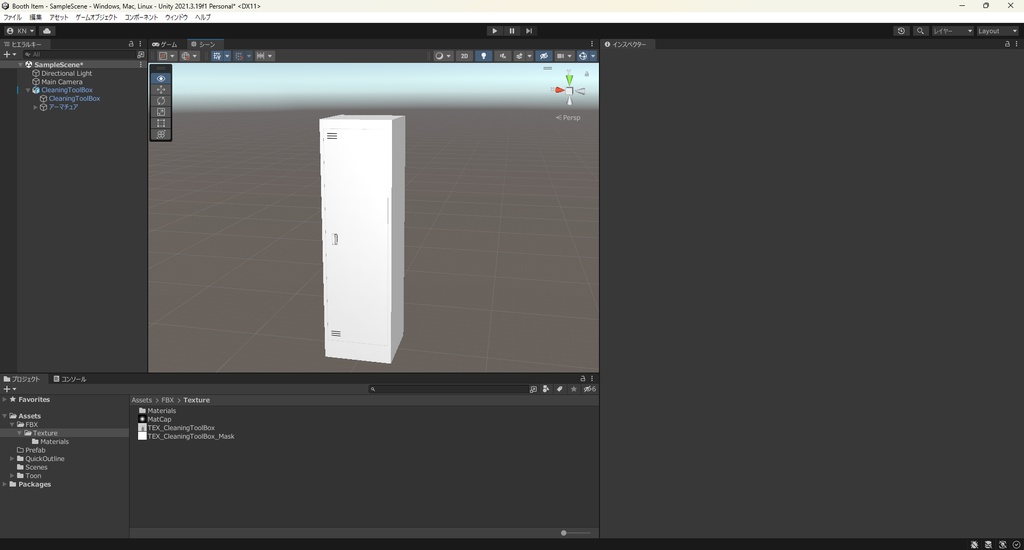Toggle the Inspector panel lock

pos(1007,44)
